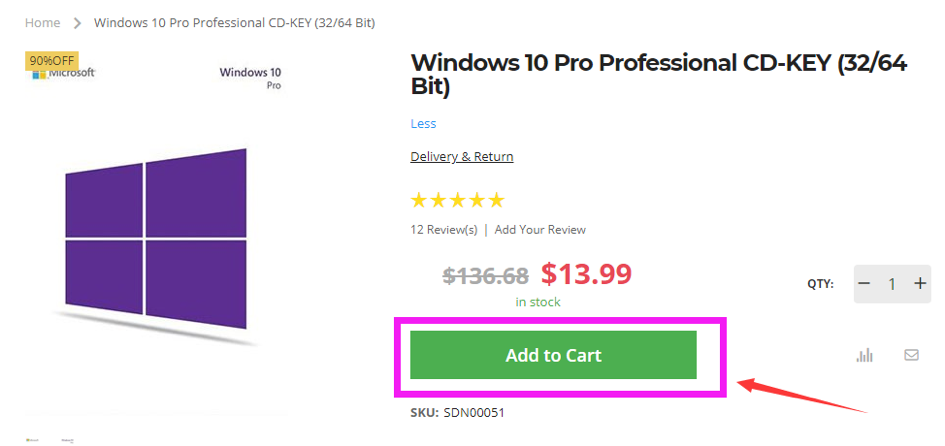This screenshot has height=446, width=945.
Task: Click the quantity field showing 1
Action: [892, 284]
